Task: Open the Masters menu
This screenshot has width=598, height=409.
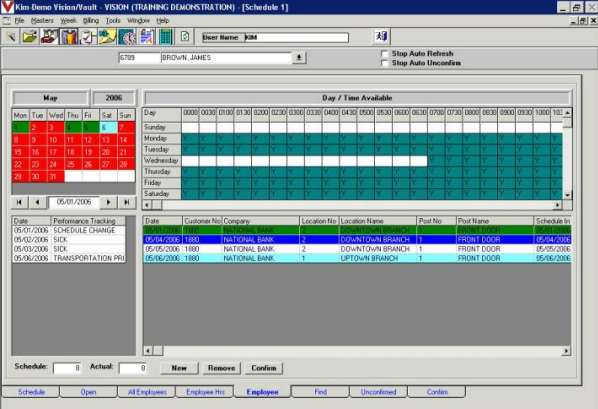Action: (42, 21)
